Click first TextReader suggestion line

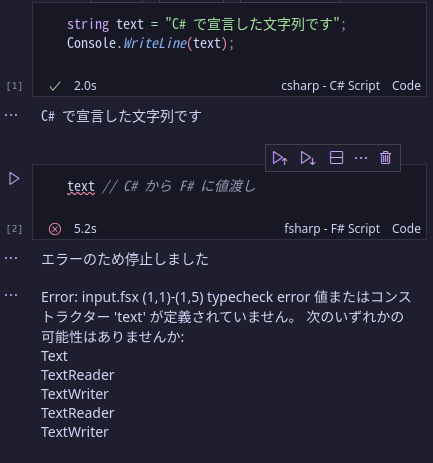[x=78, y=375]
